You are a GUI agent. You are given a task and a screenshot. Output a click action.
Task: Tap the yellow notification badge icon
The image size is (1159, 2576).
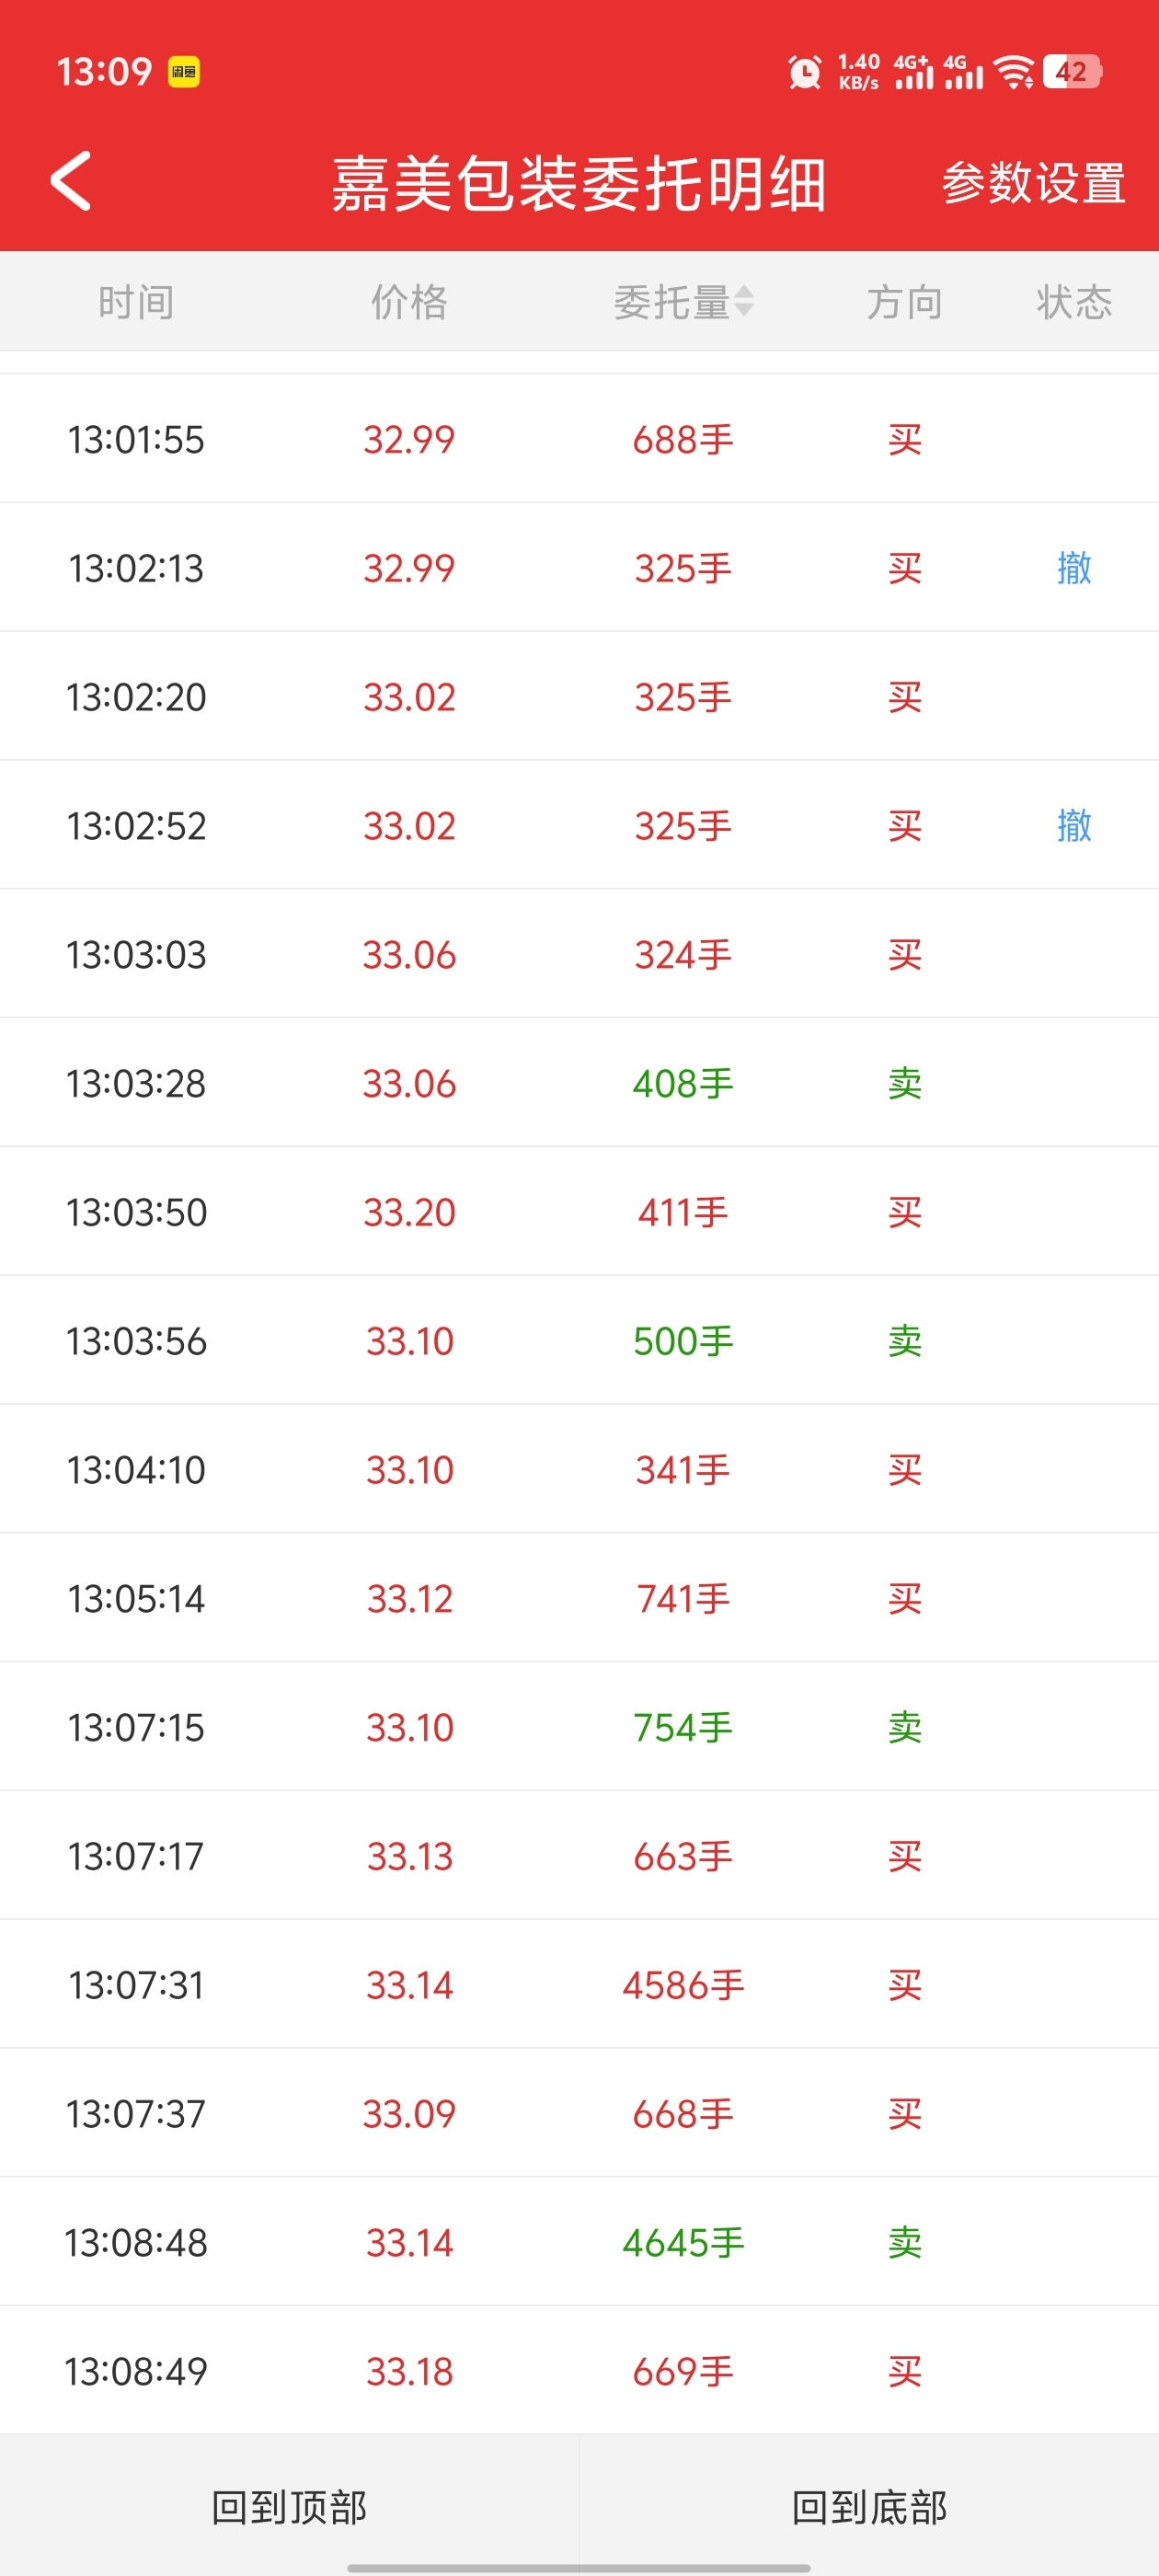tap(184, 72)
